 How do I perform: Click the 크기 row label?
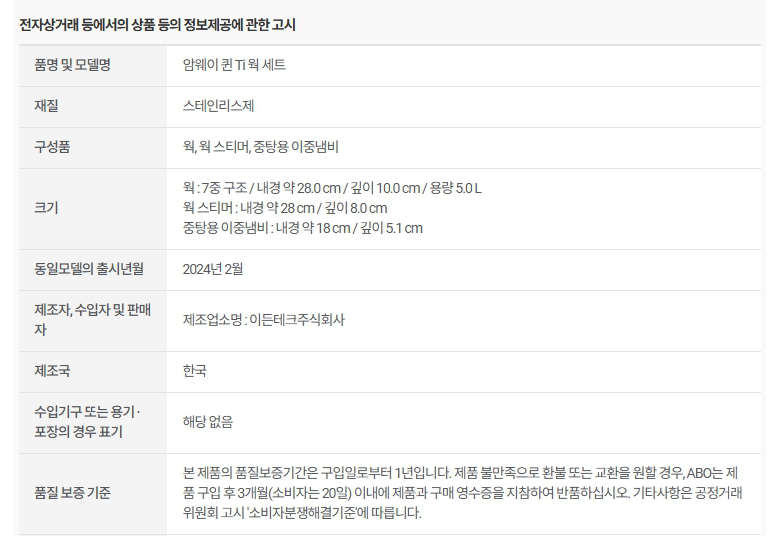[x=47, y=207]
